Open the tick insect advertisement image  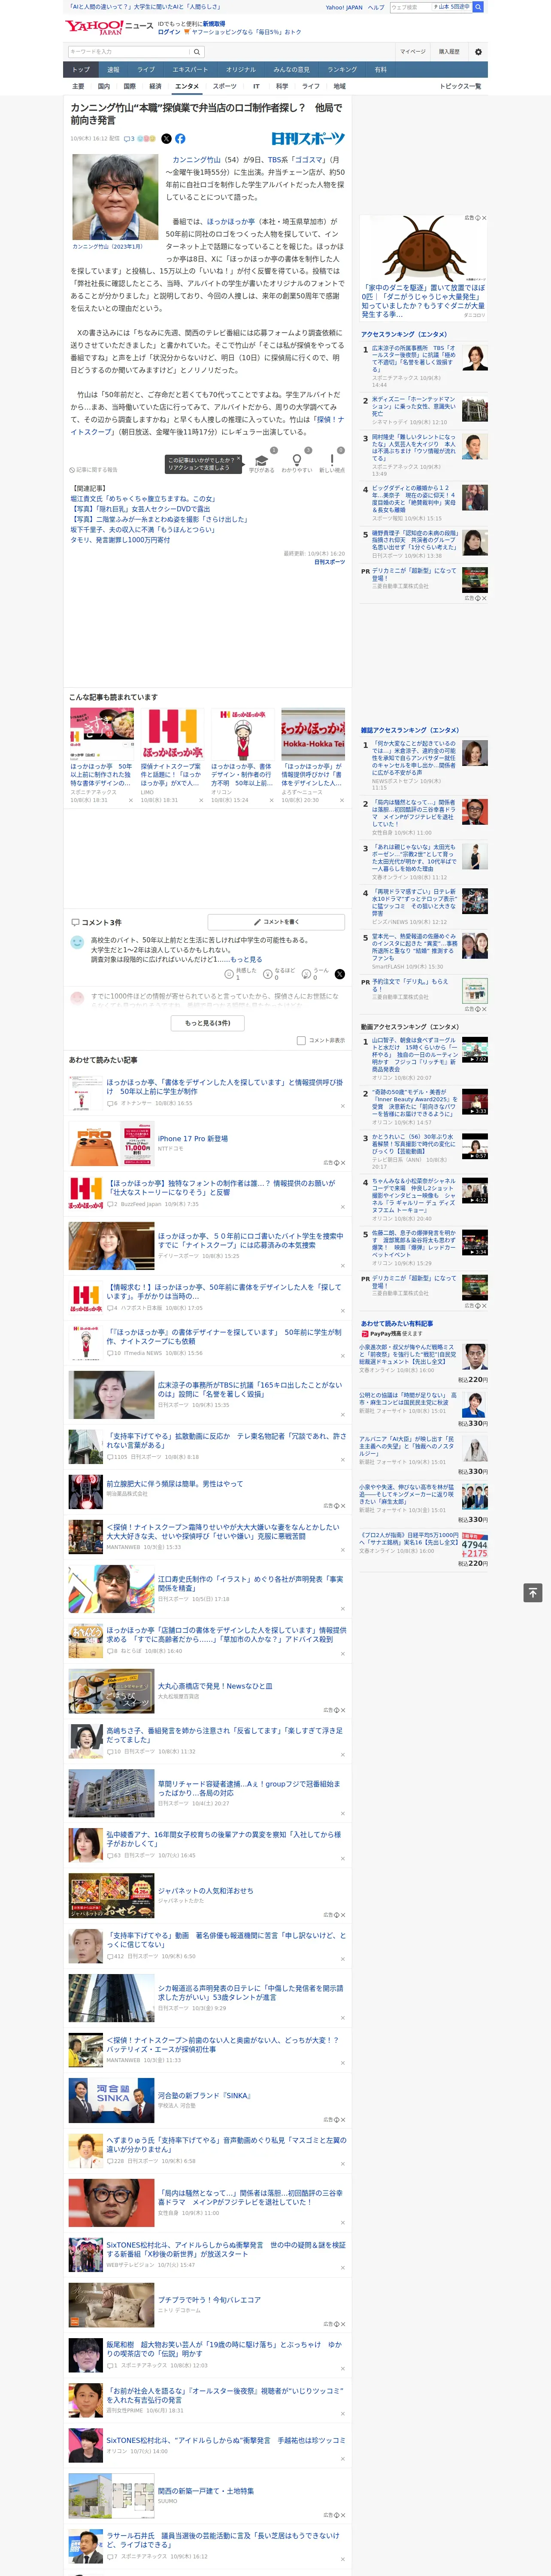pyautogui.click(x=423, y=248)
